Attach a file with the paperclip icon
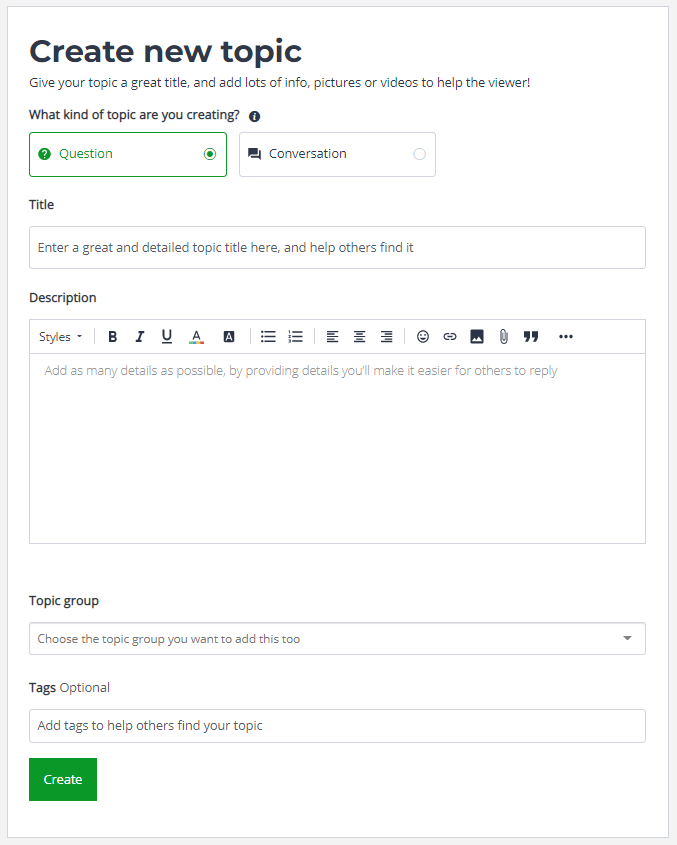 (x=503, y=337)
